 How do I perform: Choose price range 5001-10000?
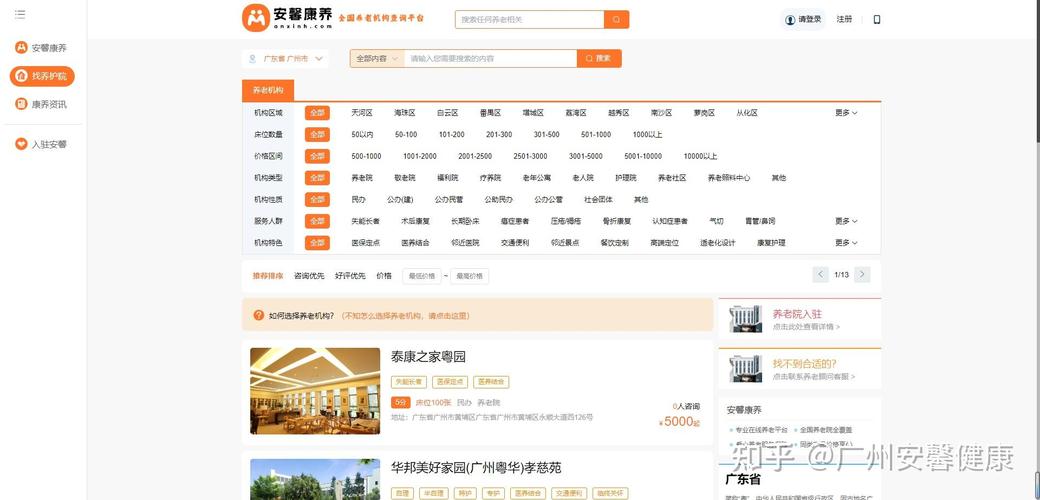click(x=643, y=156)
